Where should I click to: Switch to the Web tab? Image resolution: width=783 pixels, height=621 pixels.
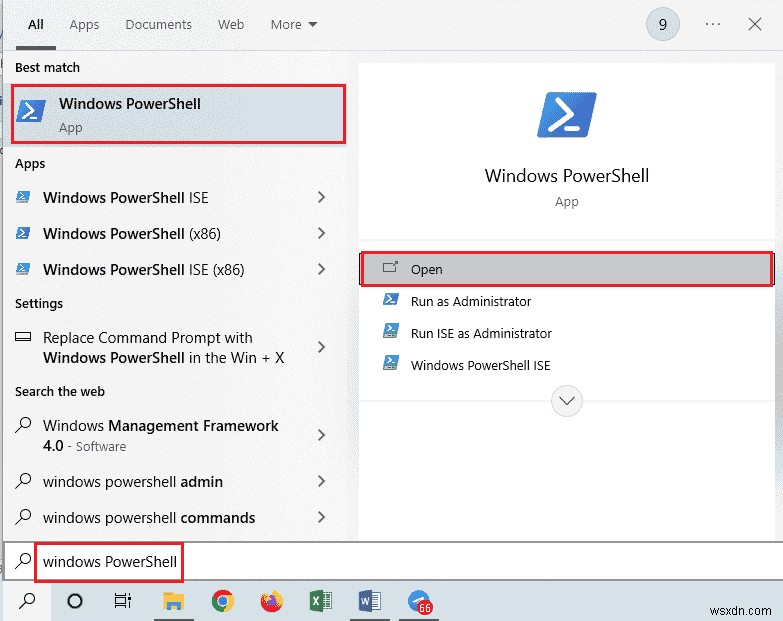click(x=231, y=24)
